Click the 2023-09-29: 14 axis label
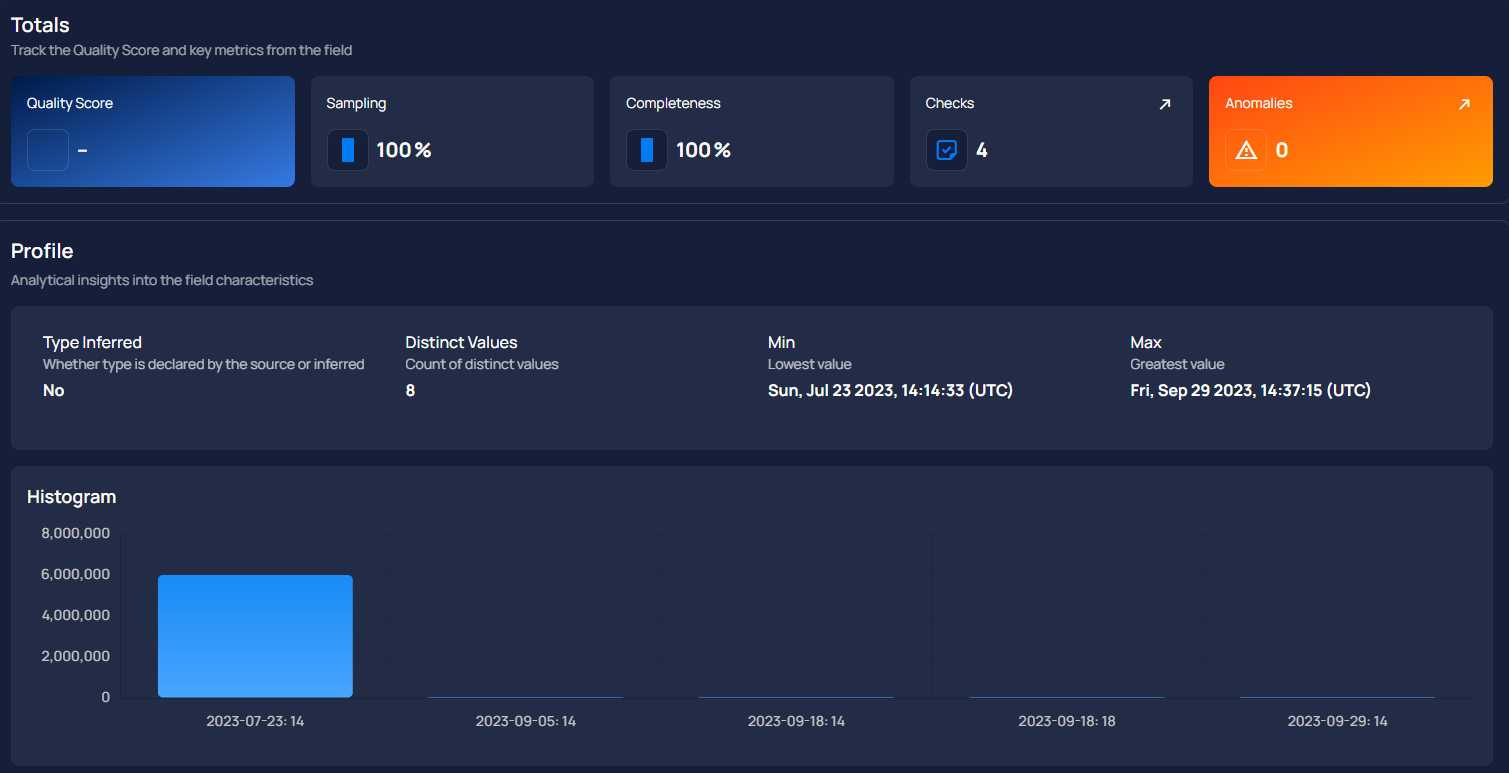This screenshot has height=773, width=1509. click(x=1337, y=721)
